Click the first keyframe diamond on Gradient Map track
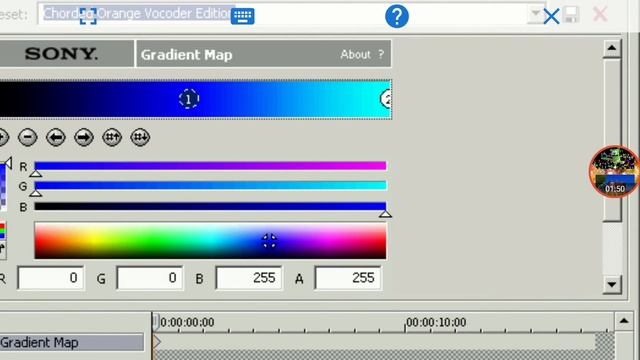This screenshot has height=360, width=640. 157,342
